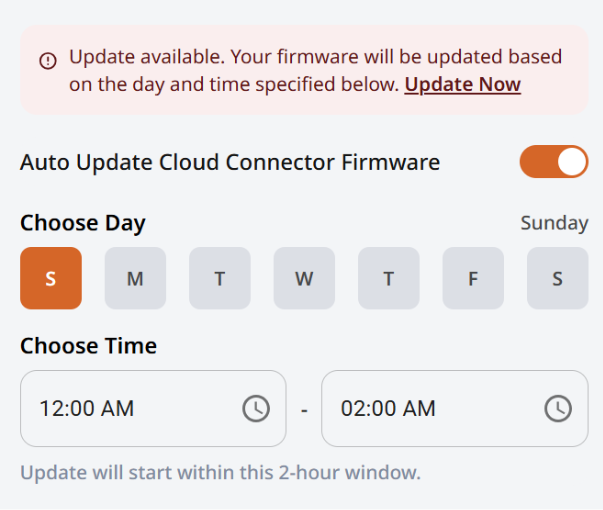Set update day to Friday
This screenshot has width=603, height=510.
(x=473, y=278)
